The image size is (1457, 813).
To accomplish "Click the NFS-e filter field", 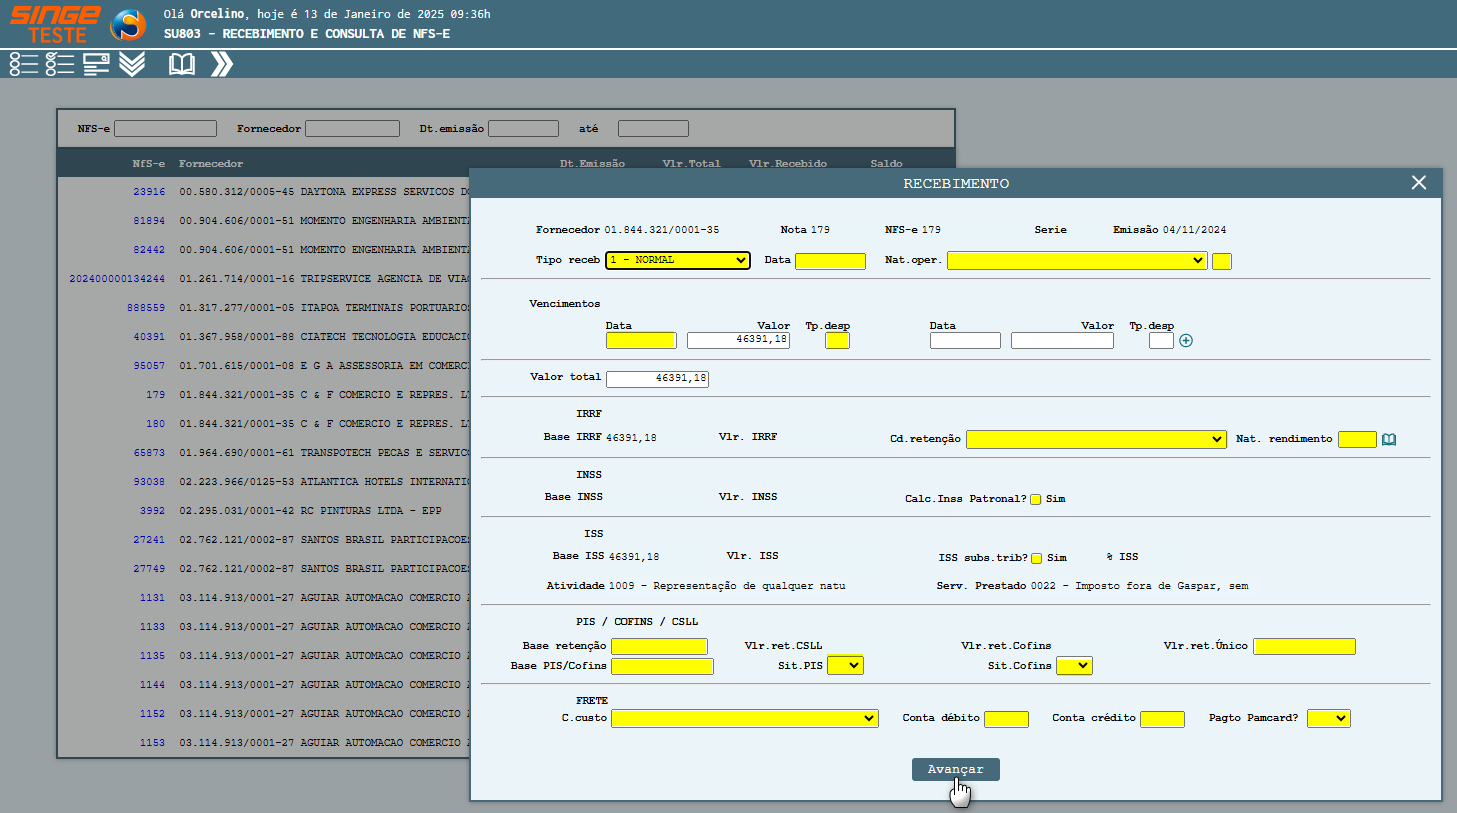I will tap(165, 129).
